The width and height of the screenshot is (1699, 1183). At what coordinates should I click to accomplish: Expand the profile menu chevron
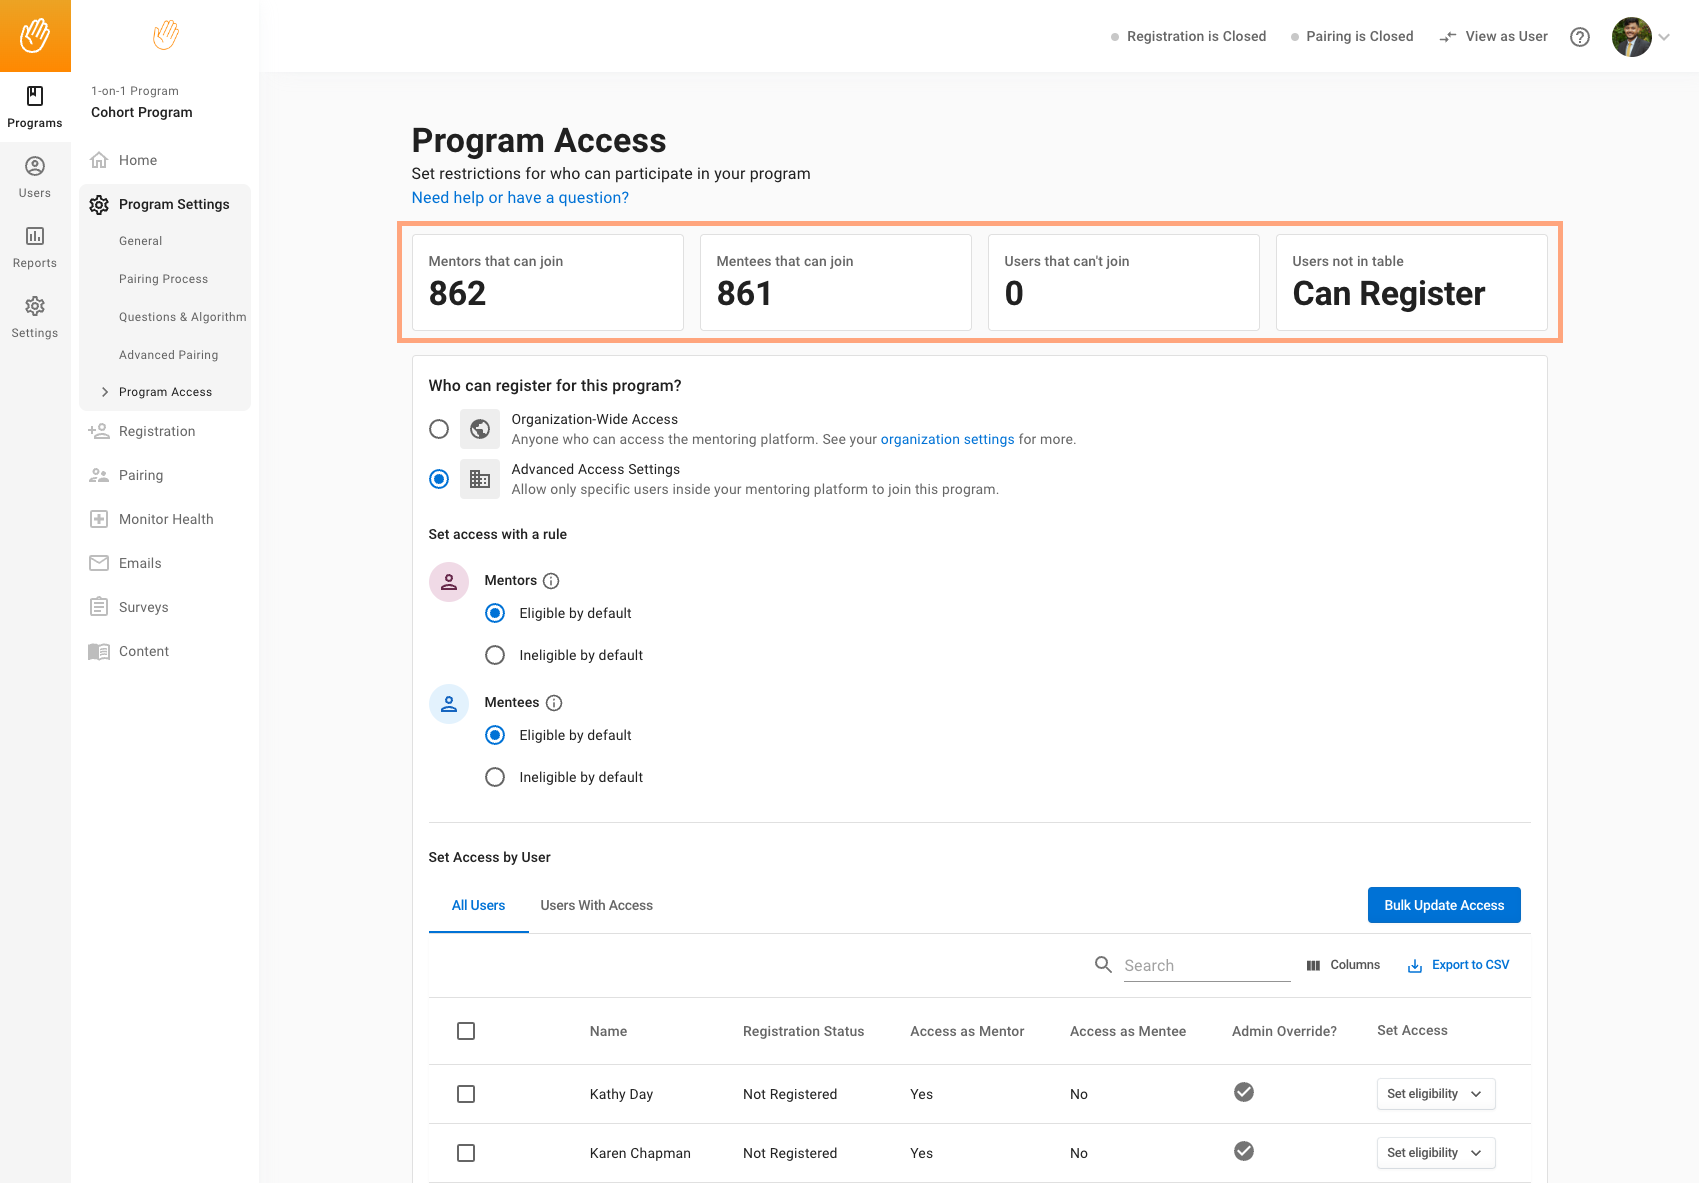(x=1665, y=37)
